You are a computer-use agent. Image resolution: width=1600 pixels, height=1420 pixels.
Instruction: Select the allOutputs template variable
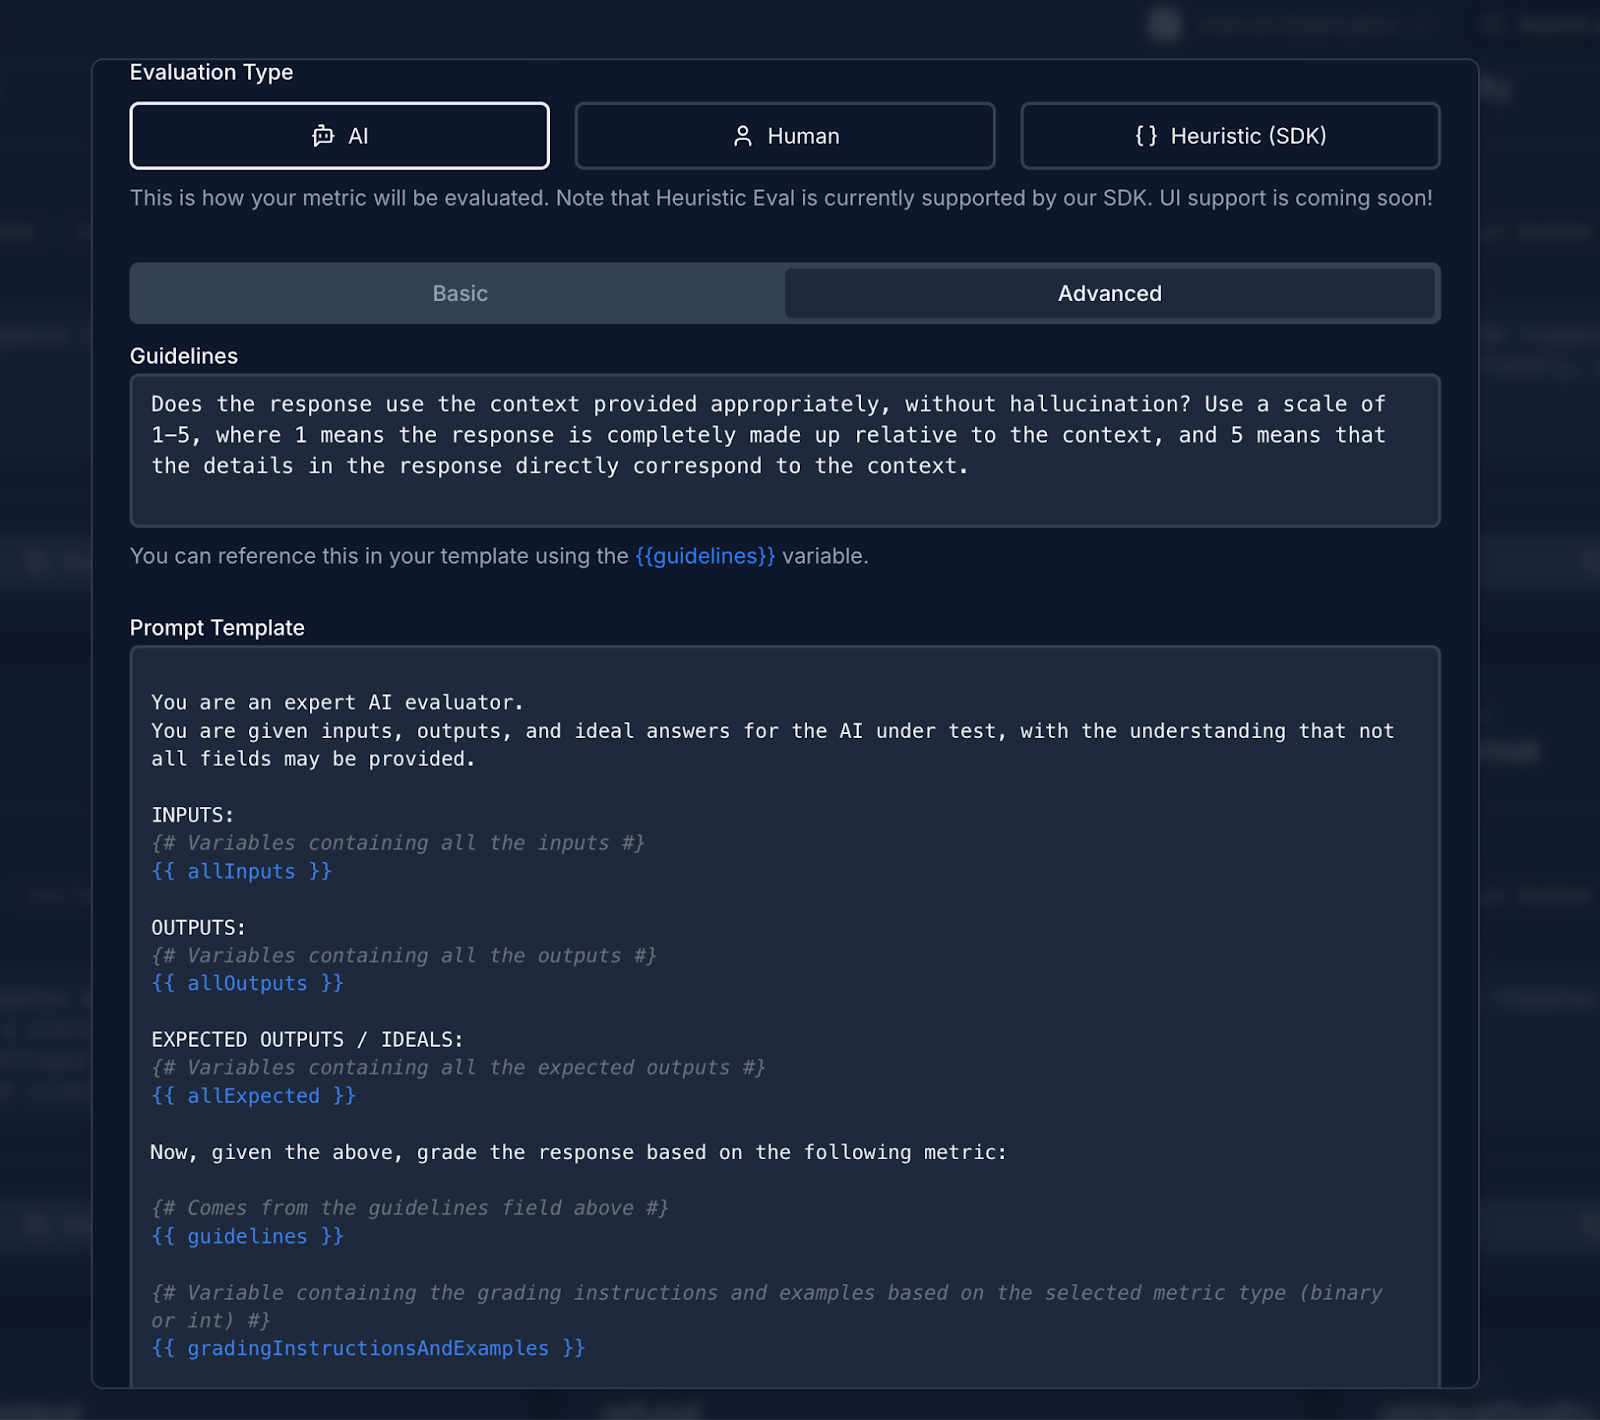(246, 983)
